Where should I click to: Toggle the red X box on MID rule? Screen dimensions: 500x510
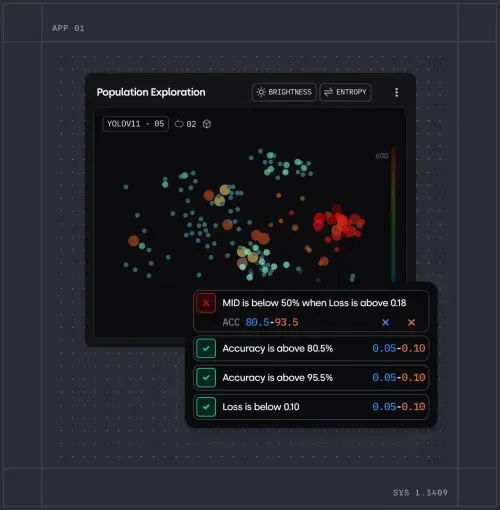[206, 303]
